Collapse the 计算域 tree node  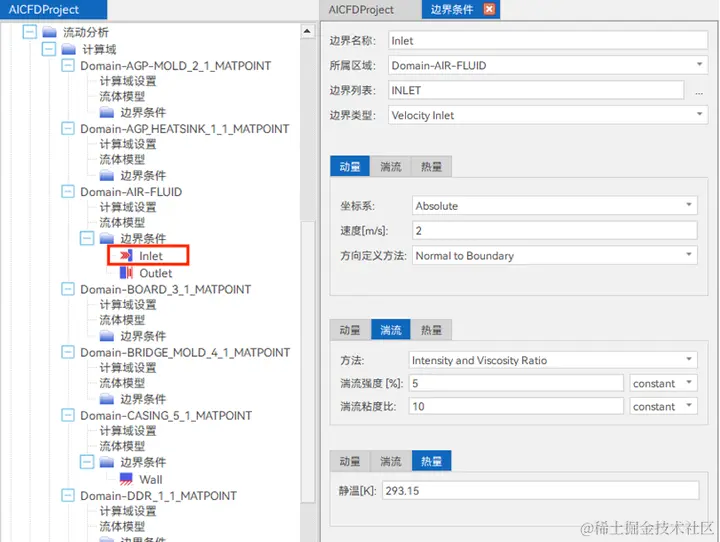coord(49,49)
